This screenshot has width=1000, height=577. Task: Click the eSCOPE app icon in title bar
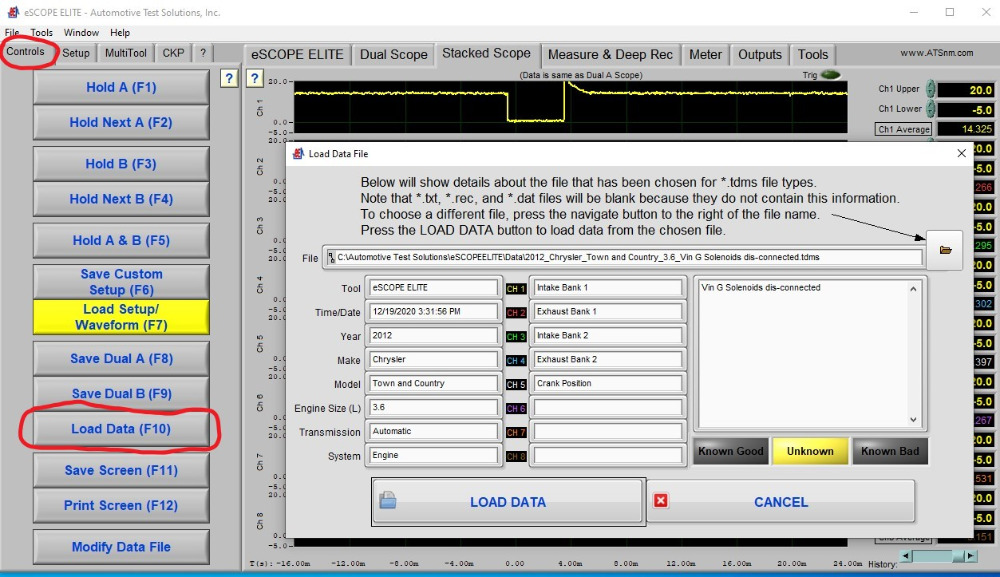pyautogui.click(x=12, y=12)
